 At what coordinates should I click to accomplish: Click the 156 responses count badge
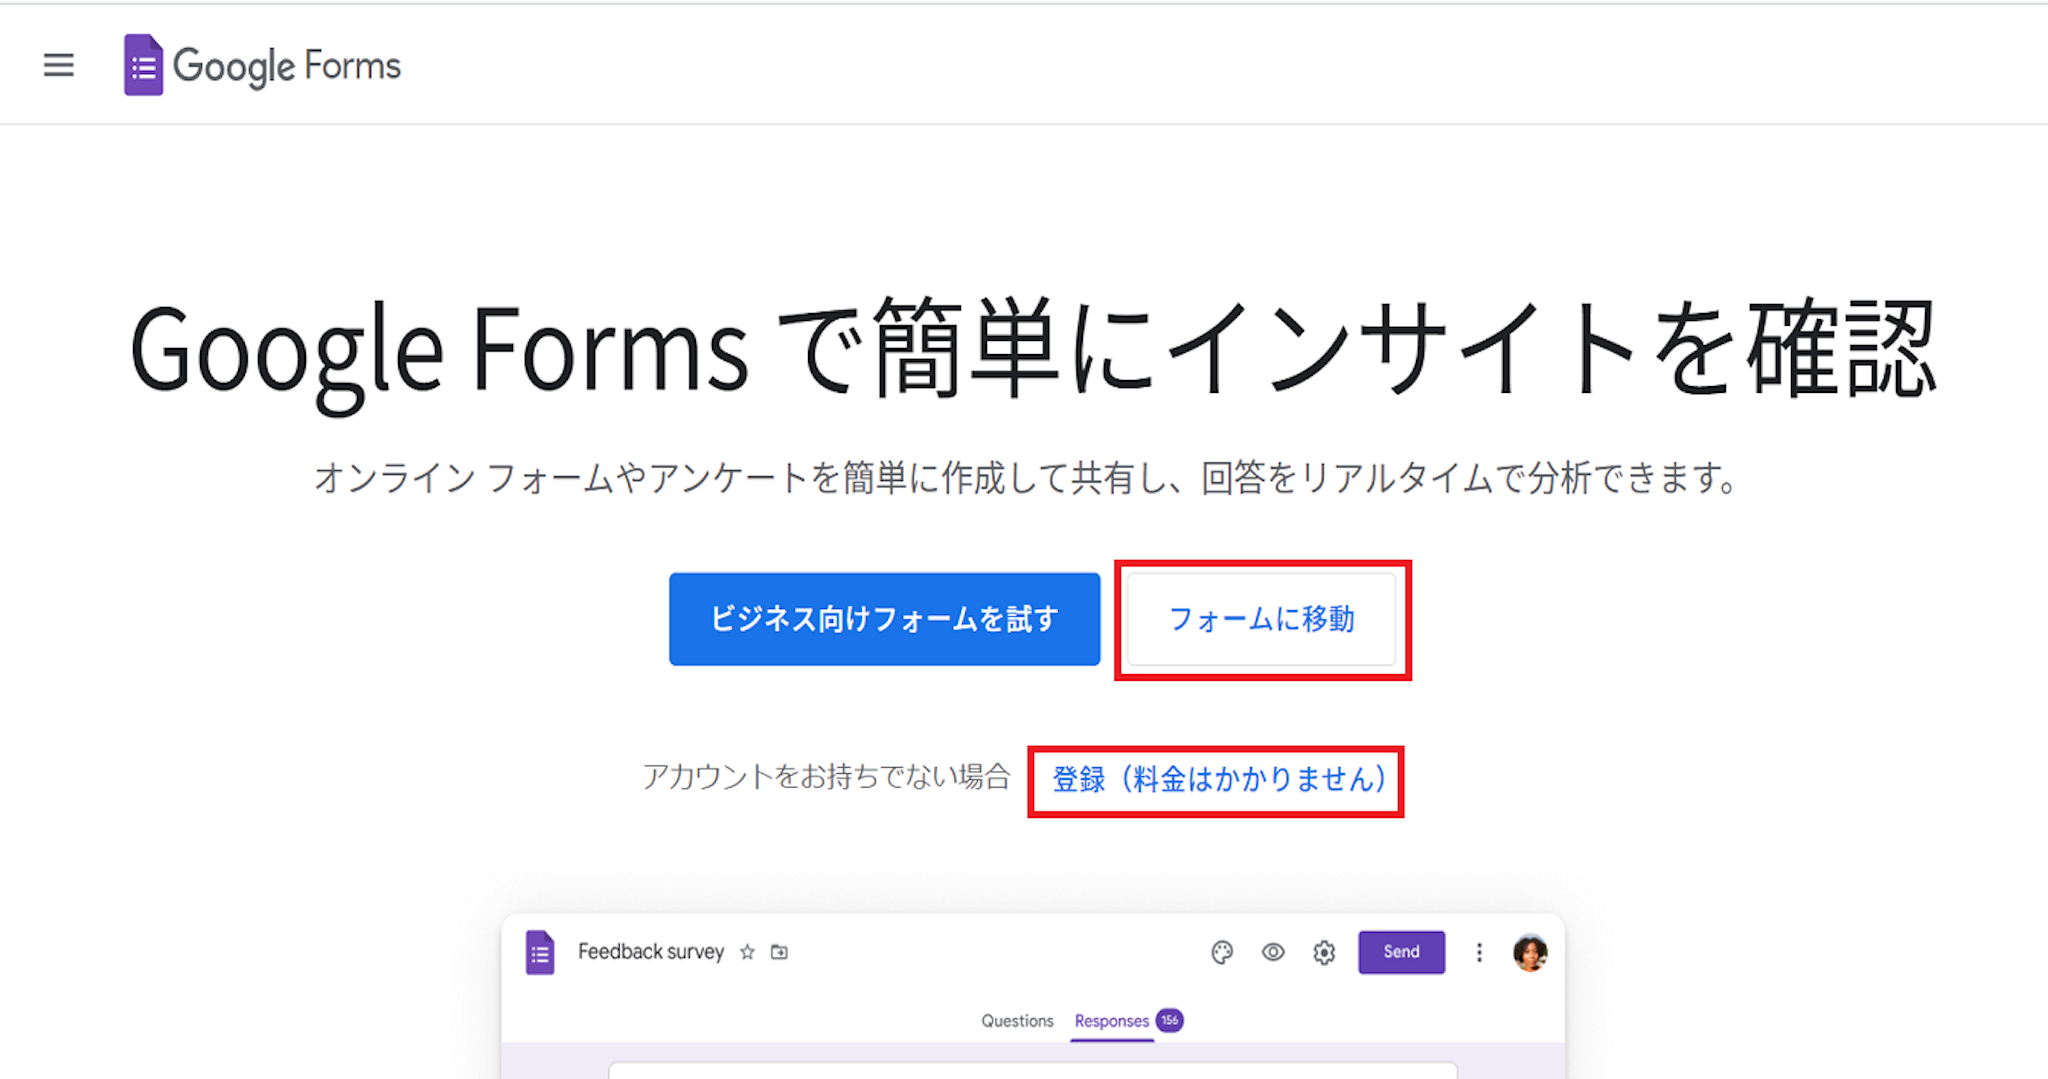[1170, 1020]
